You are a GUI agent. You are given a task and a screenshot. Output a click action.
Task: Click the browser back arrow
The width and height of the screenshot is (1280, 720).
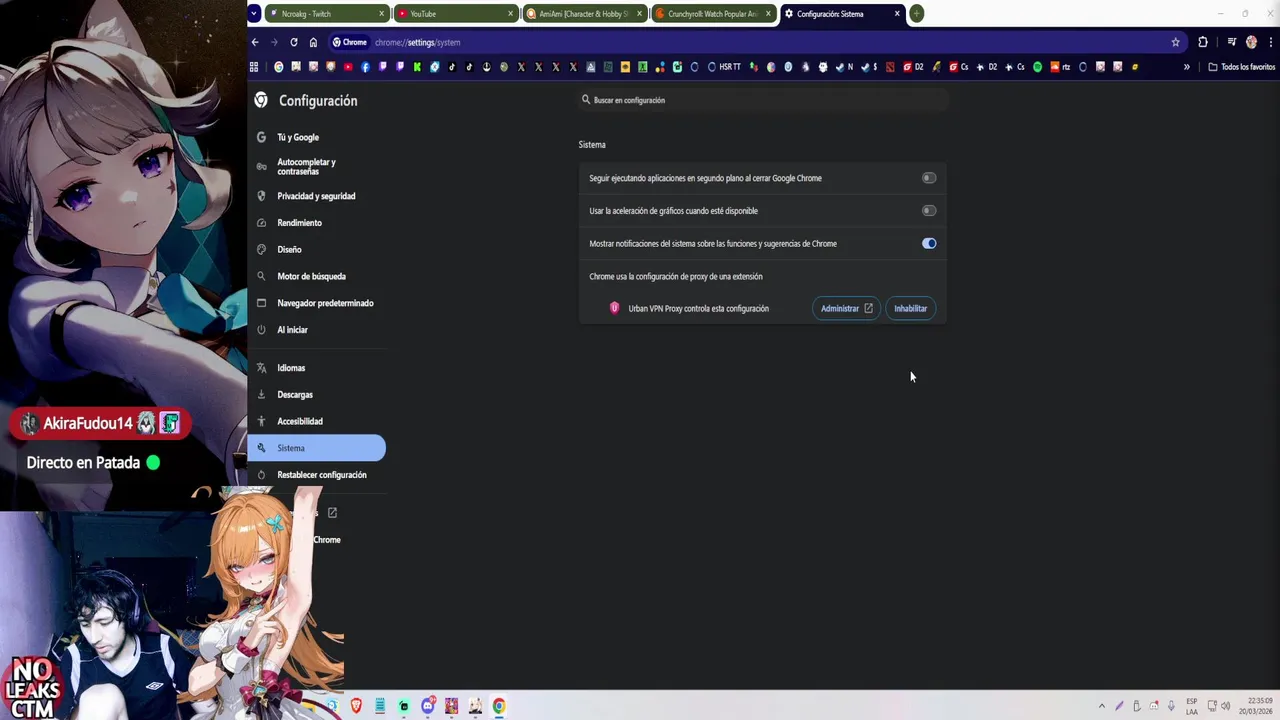255,42
